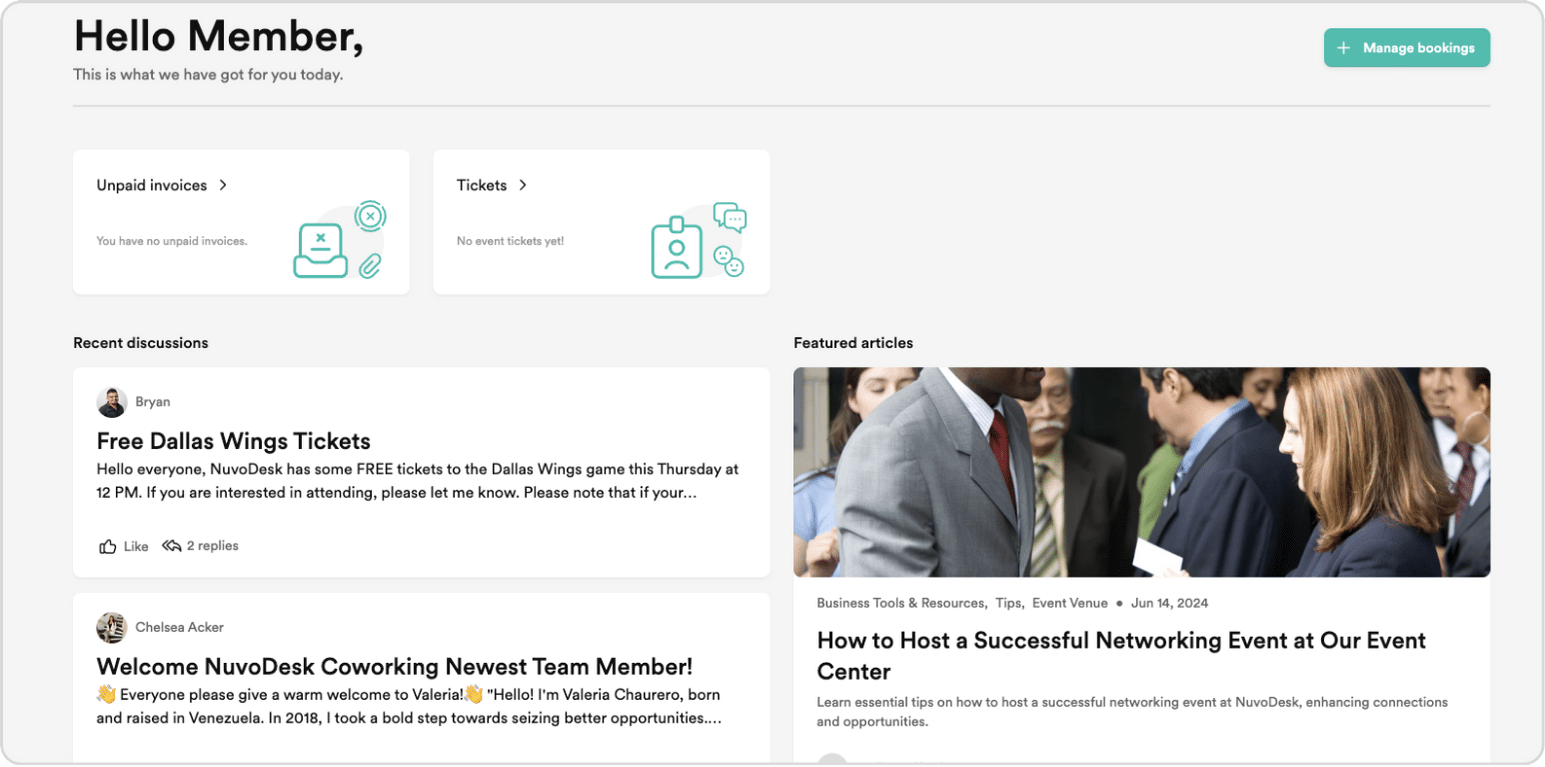Open the networking event featured article image
The width and height of the screenshot is (1545, 767).
[x=1142, y=472]
